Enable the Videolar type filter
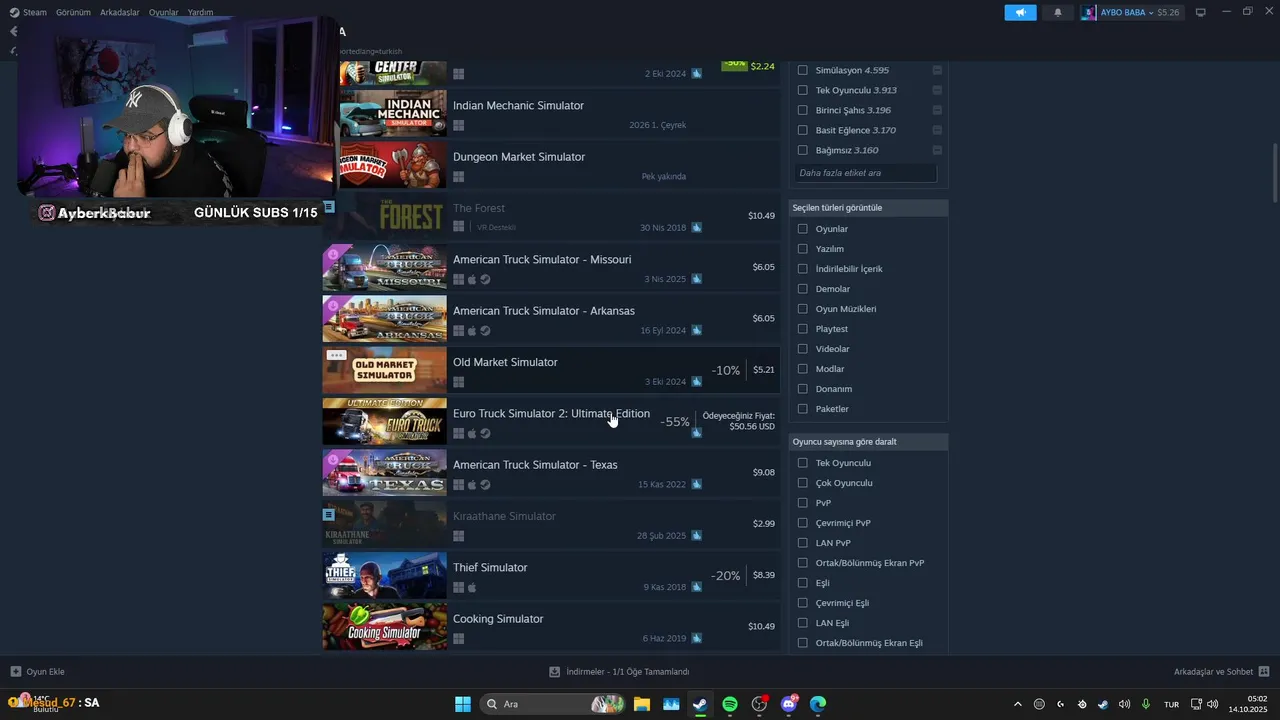The image size is (1280, 720). coord(802,349)
